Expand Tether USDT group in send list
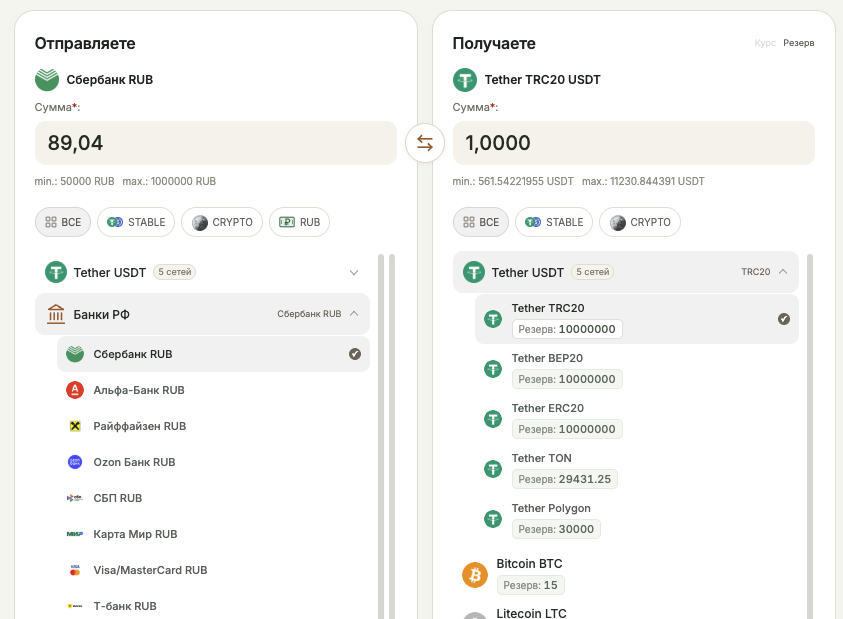 click(202, 272)
